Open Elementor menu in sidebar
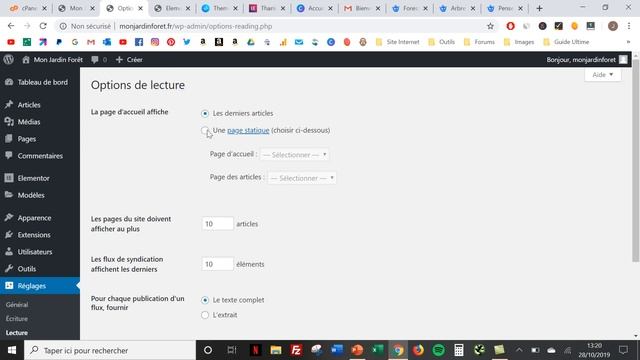Image resolution: width=640 pixels, height=360 pixels. pos(40,178)
